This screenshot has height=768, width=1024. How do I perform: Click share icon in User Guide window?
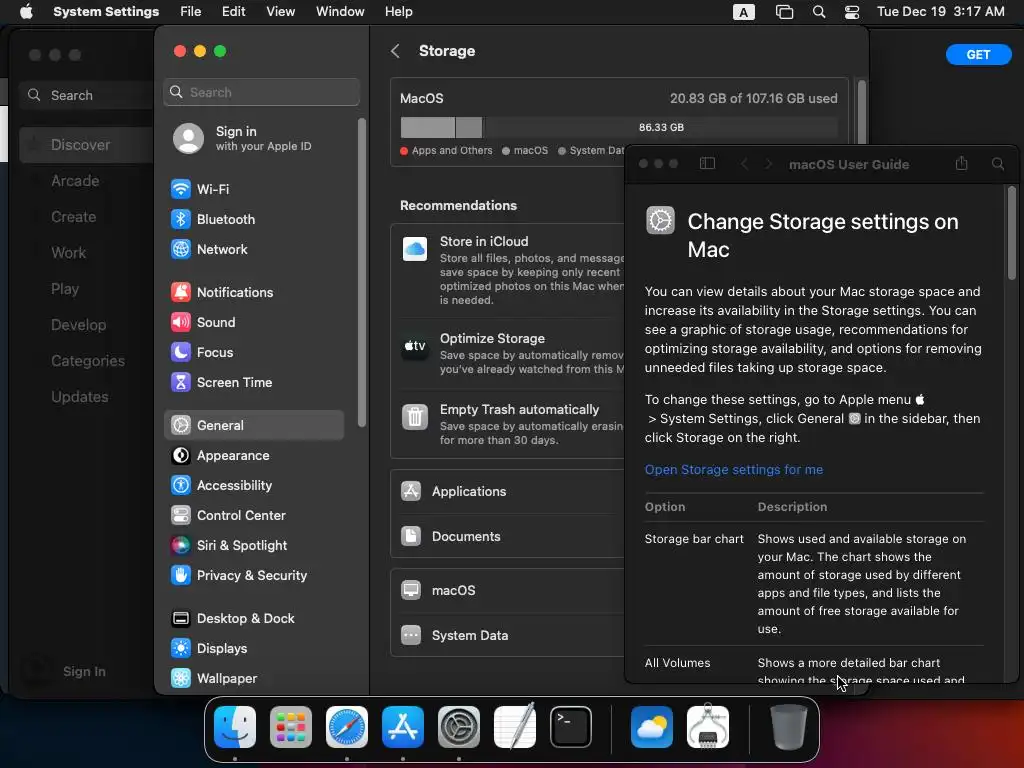961,163
